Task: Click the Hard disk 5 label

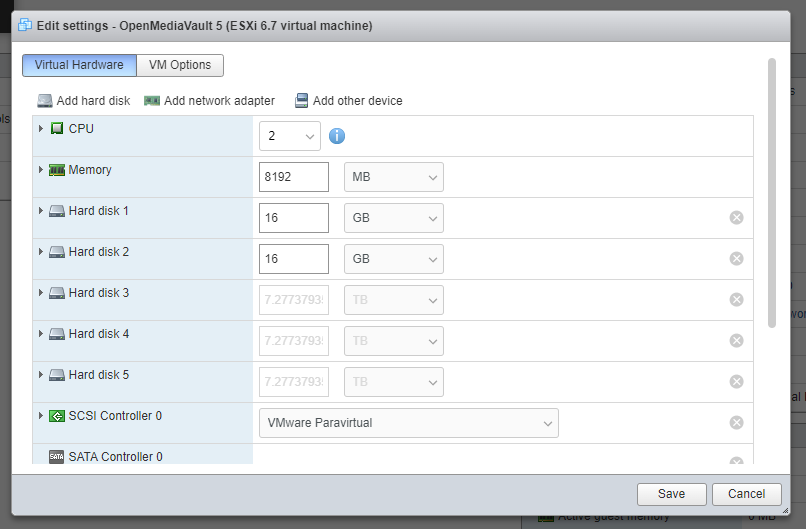Action: pos(99,375)
